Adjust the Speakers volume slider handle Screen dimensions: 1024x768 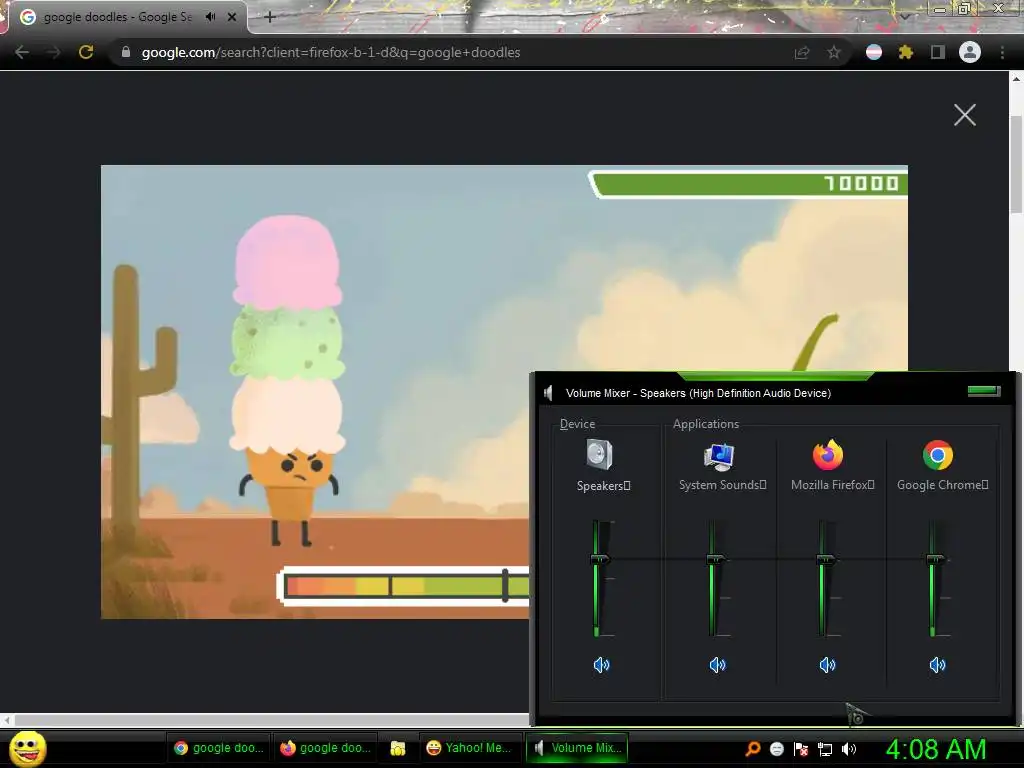600,559
